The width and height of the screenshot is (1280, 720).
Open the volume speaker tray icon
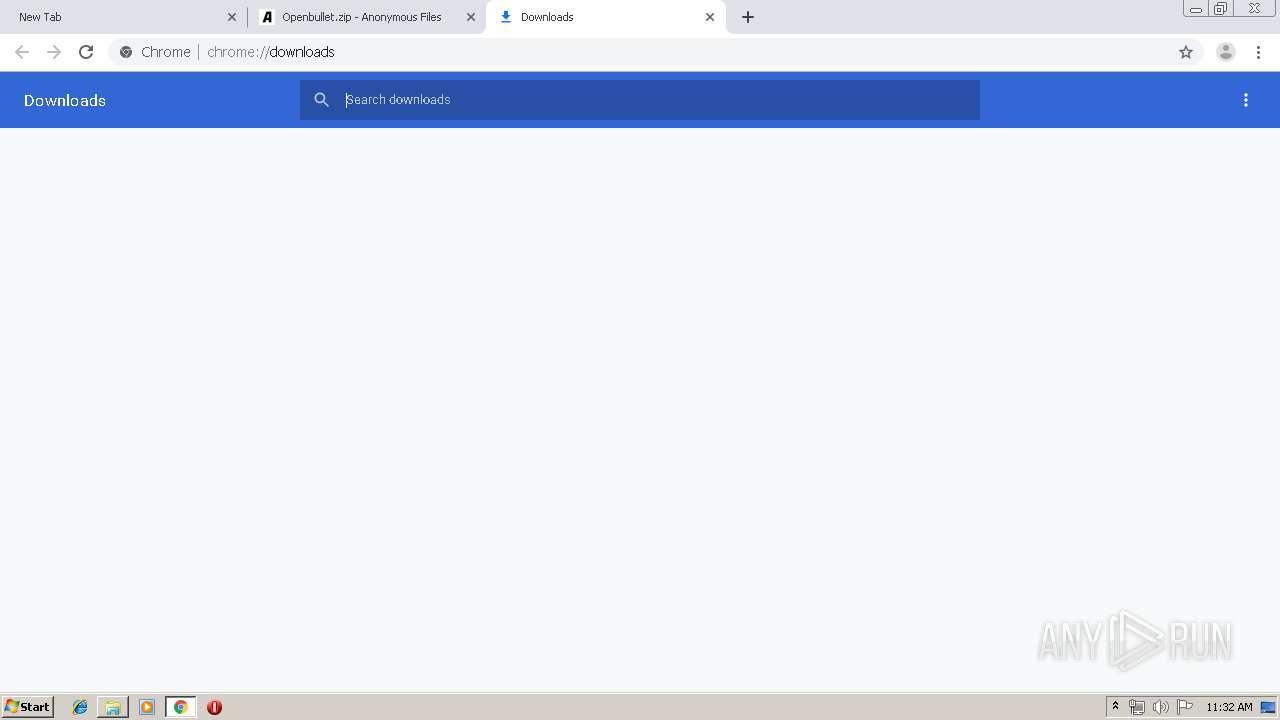[x=1160, y=707]
